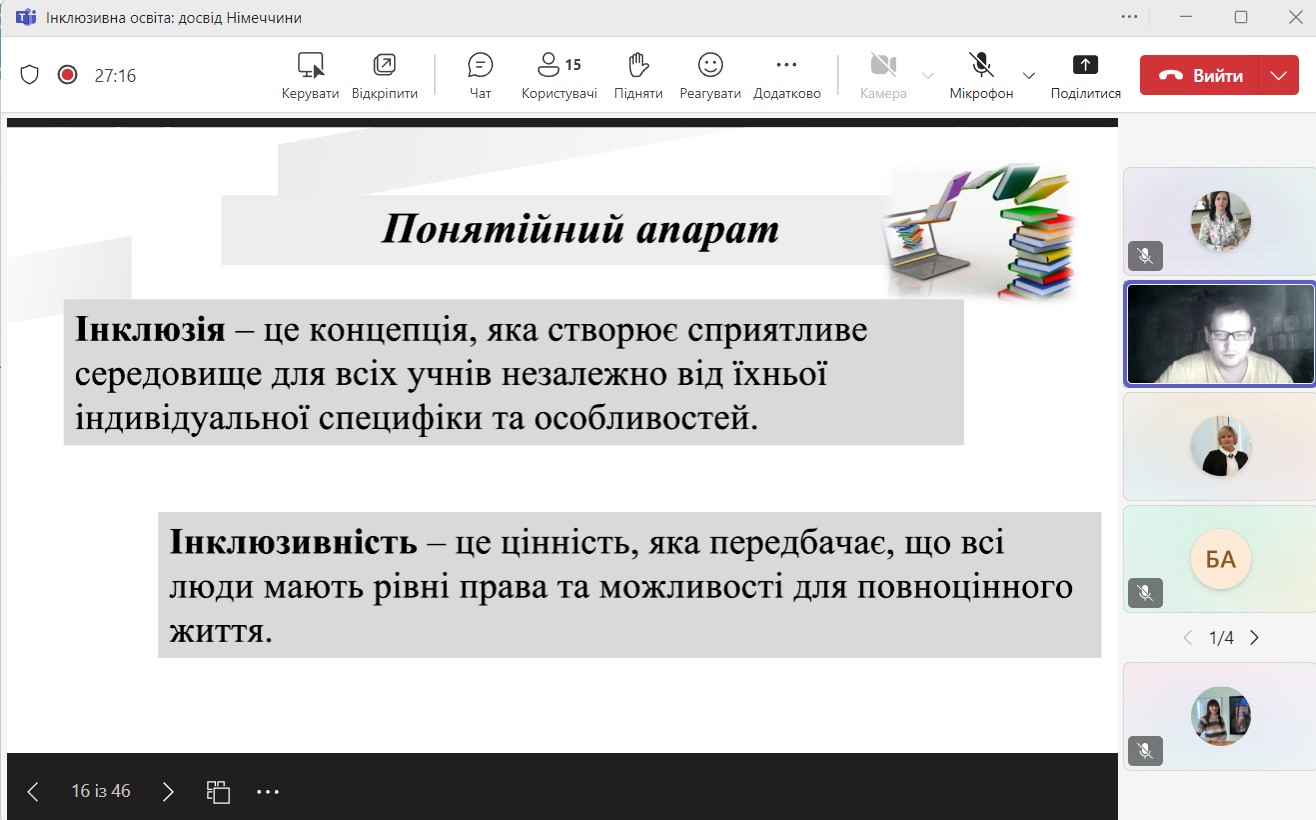Expand microphone options arrow next to Мікрофон
The width and height of the screenshot is (1316, 820).
pos(1028,76)
